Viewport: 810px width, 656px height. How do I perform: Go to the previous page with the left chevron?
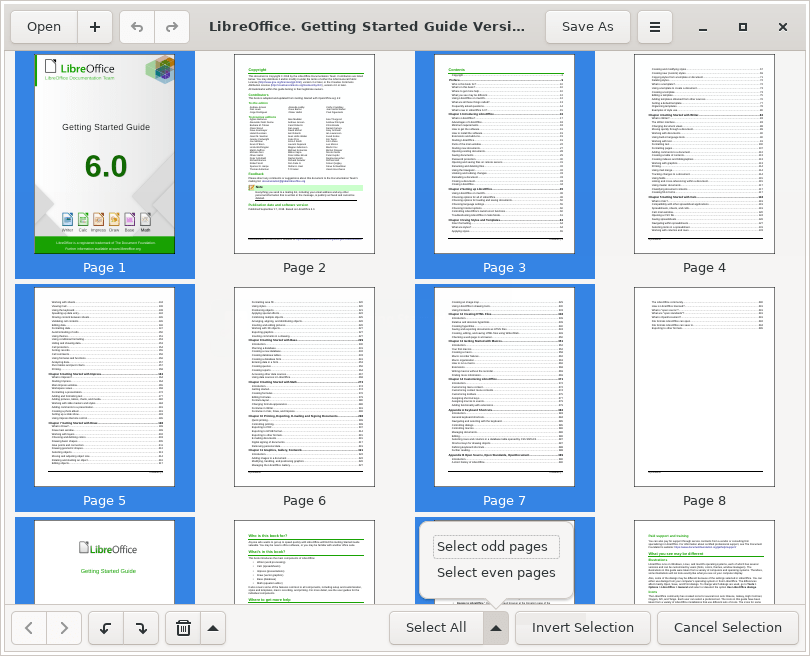coord(29,628)
